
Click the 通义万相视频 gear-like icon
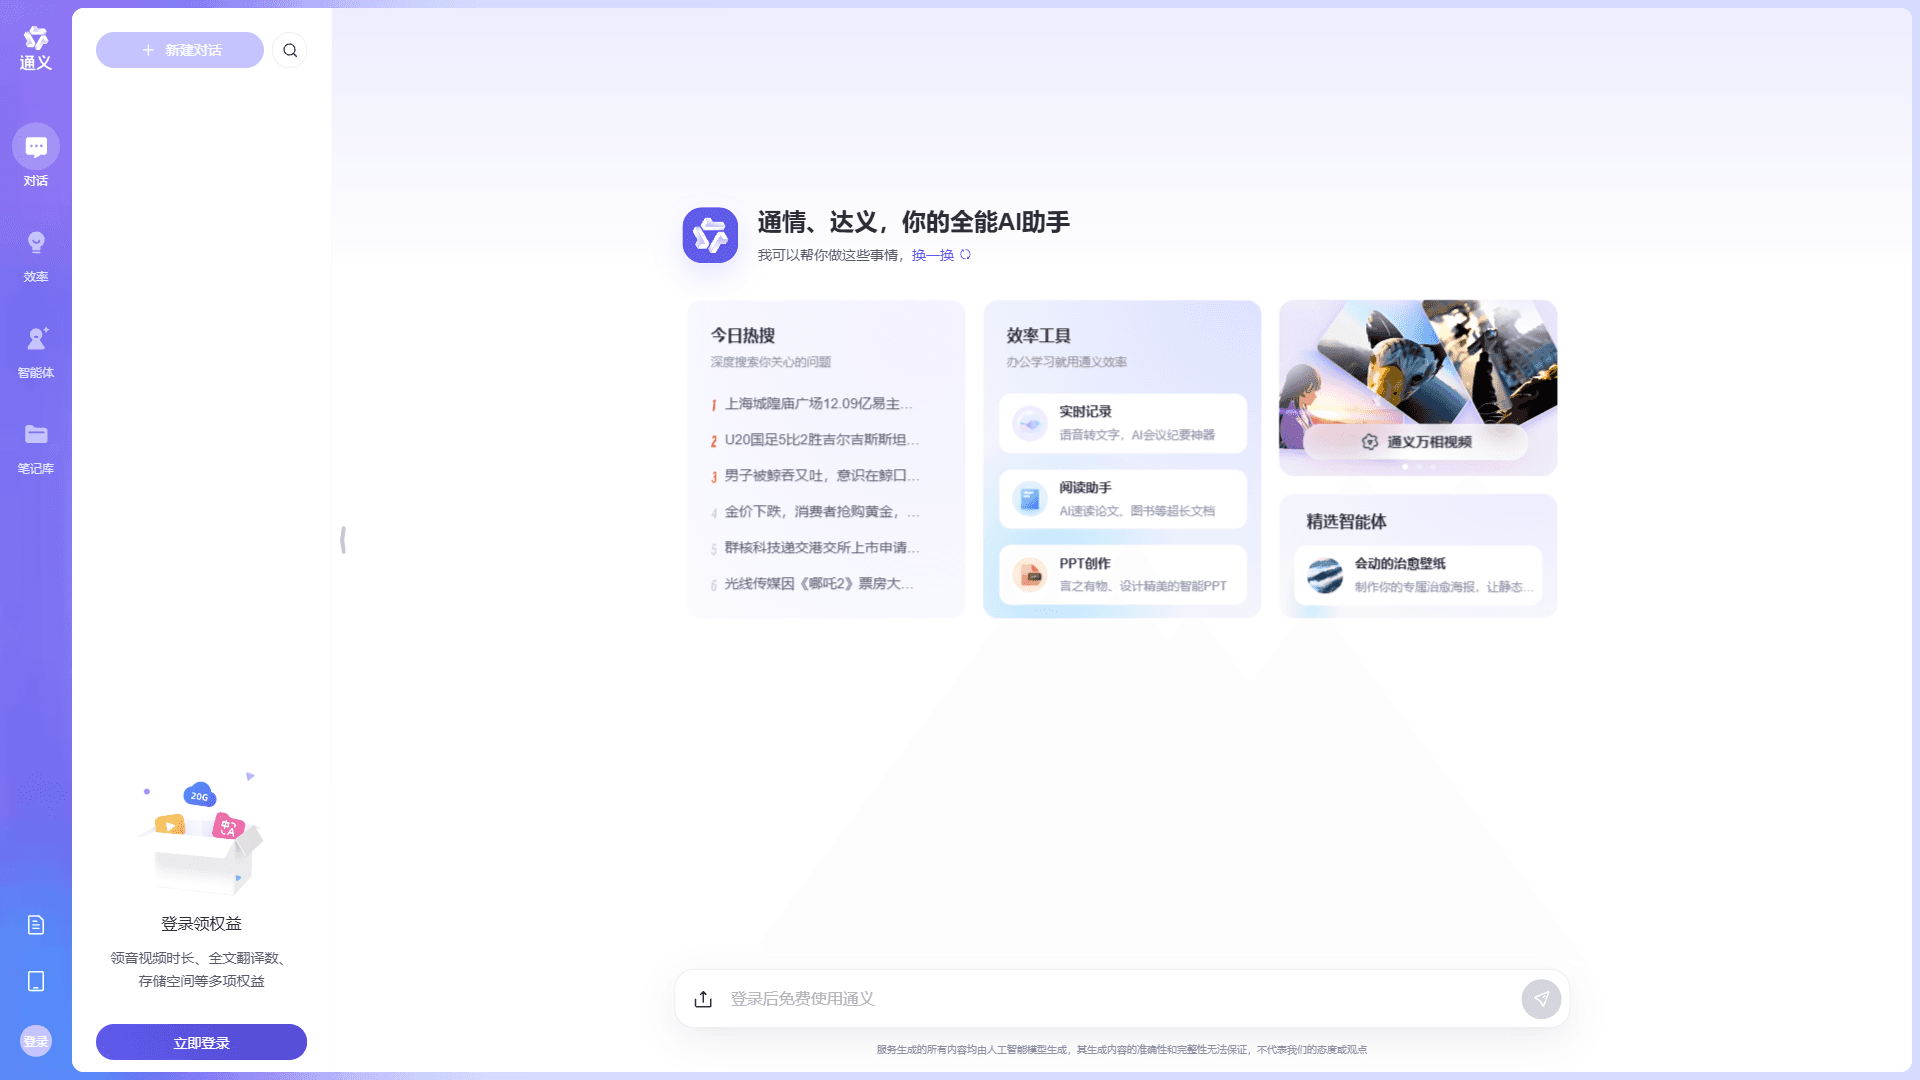1370,442
